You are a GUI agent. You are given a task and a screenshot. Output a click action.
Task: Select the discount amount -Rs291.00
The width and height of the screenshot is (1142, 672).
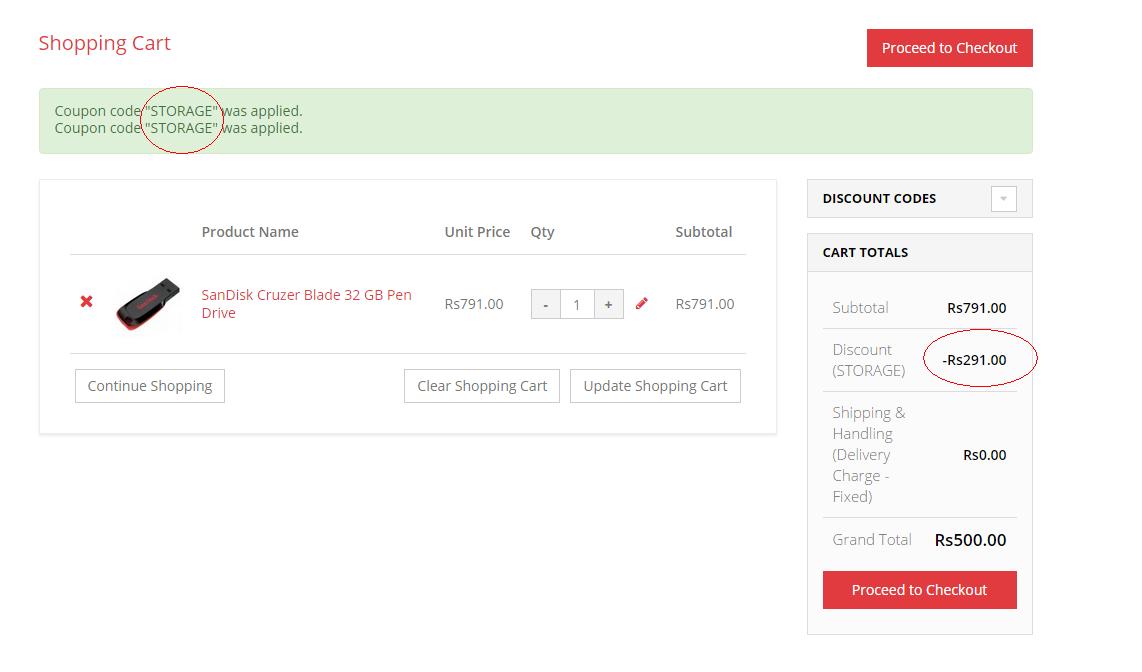tap(974, 360)
